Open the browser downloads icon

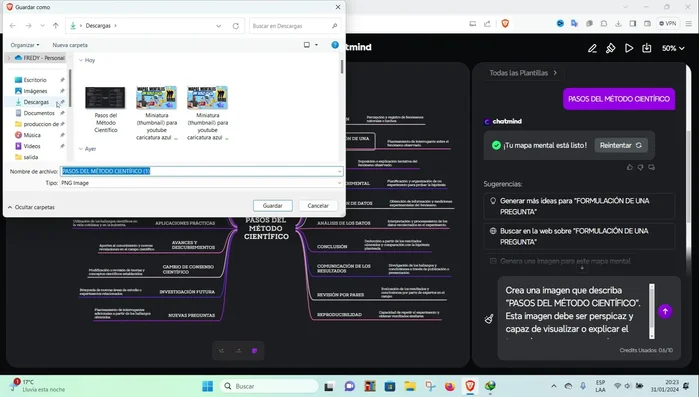coord(618,24)
